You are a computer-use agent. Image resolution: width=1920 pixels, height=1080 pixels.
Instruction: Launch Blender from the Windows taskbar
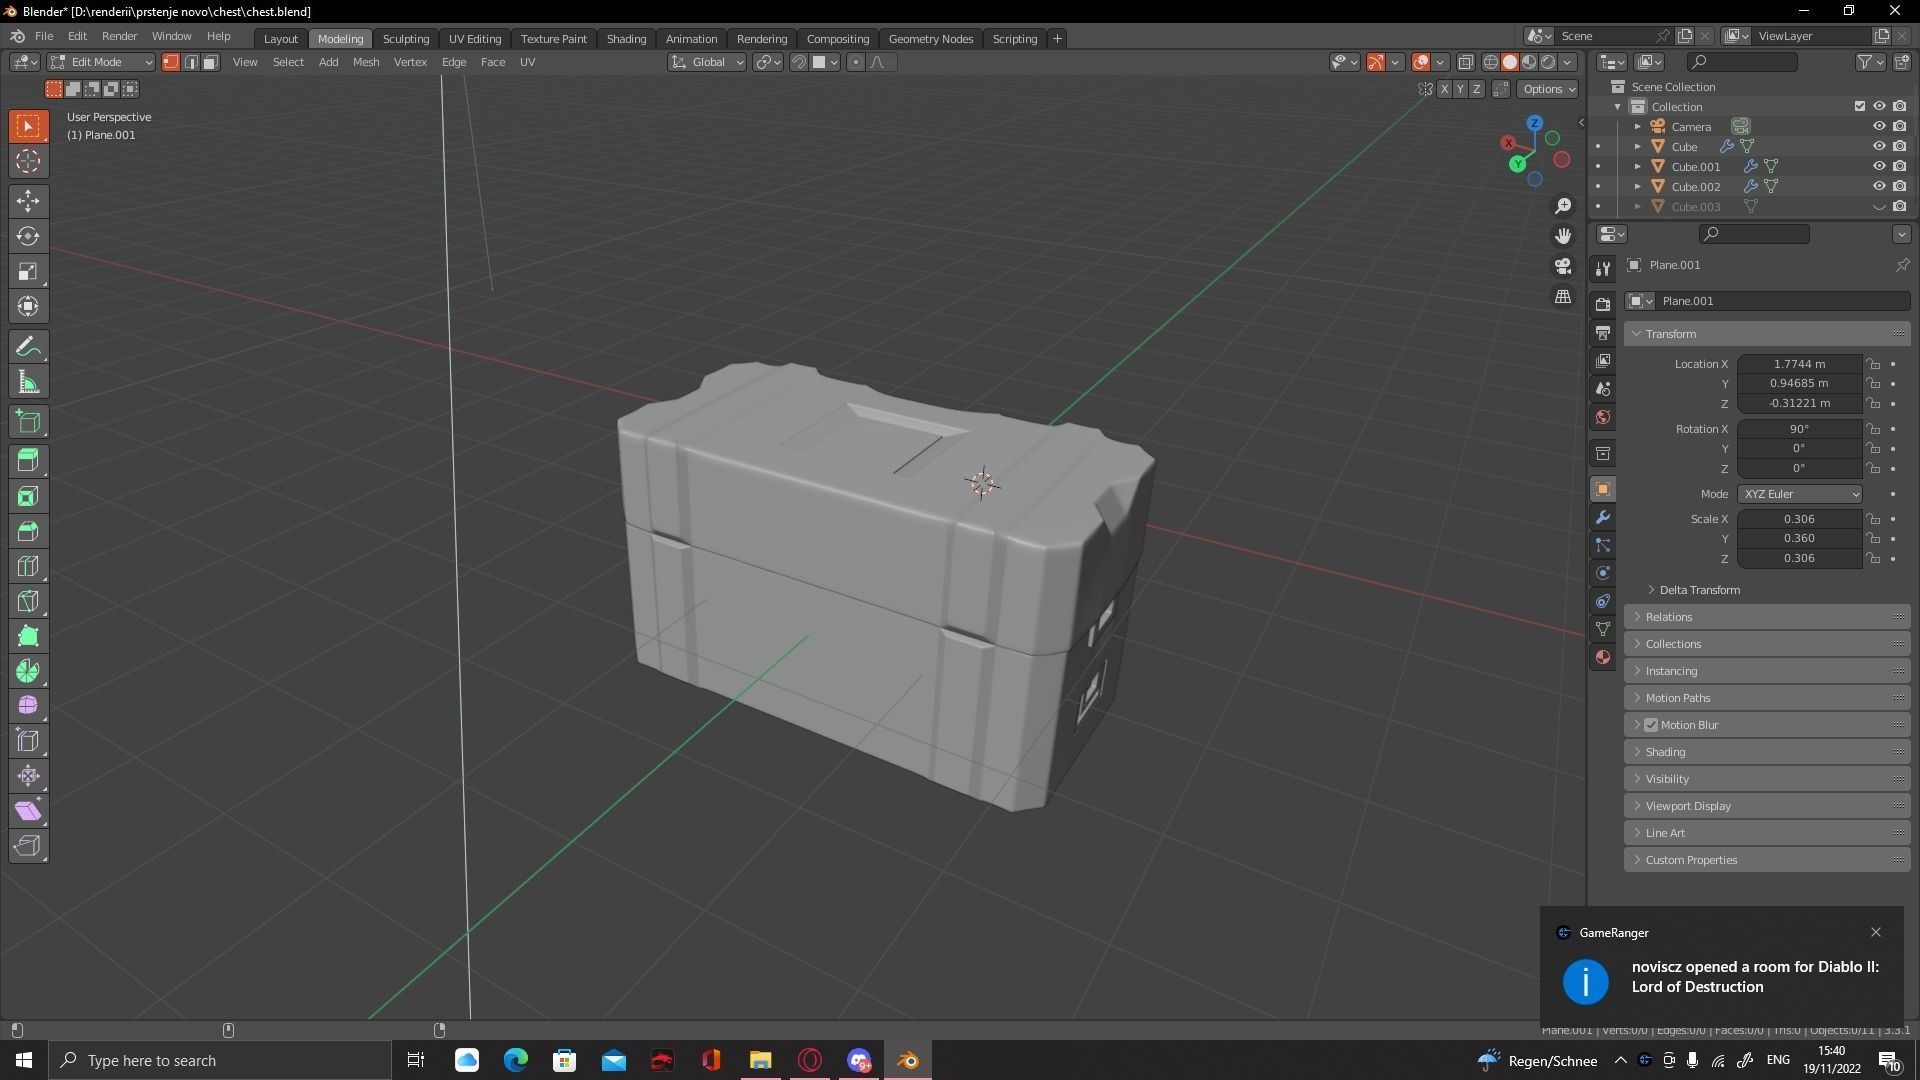906,1060
